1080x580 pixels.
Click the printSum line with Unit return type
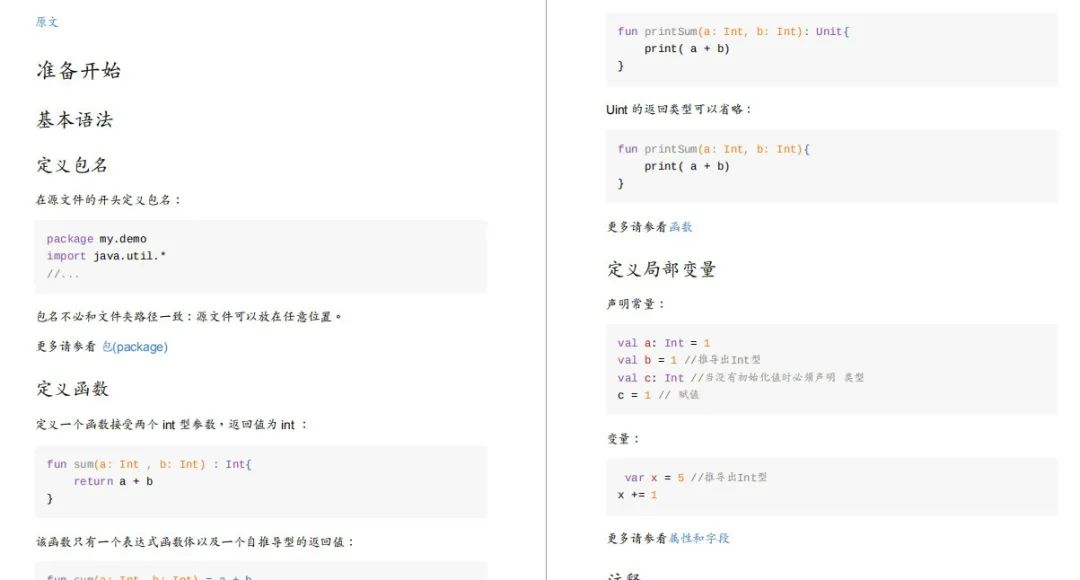733,32
